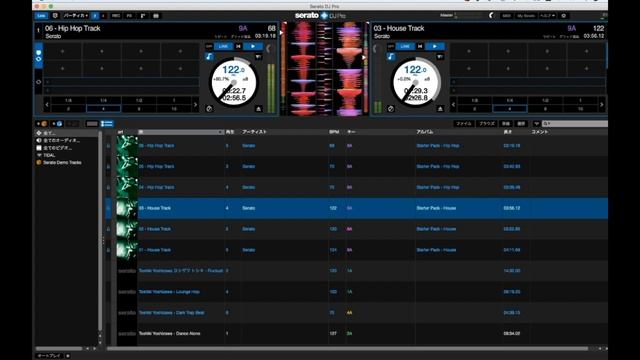The height and width of the screenshot is (360, 640).
Task: Select TIDAL in the sidebar
Action: (49, 155)
